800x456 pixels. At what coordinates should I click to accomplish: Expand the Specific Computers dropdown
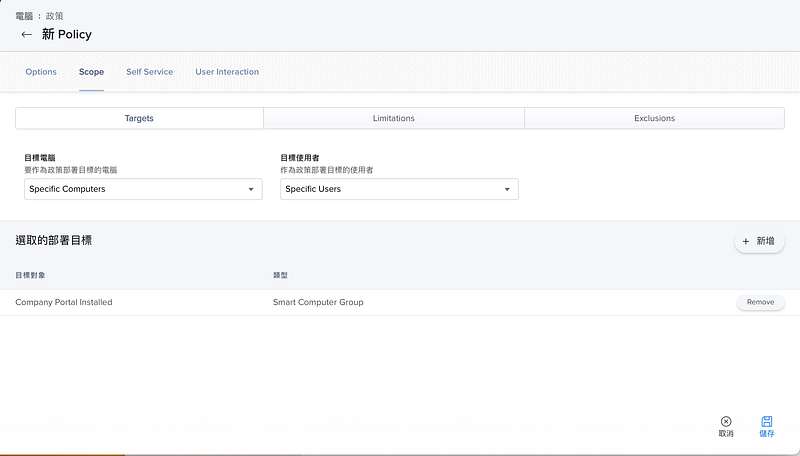pyautogui.click(x=143, y=189)
